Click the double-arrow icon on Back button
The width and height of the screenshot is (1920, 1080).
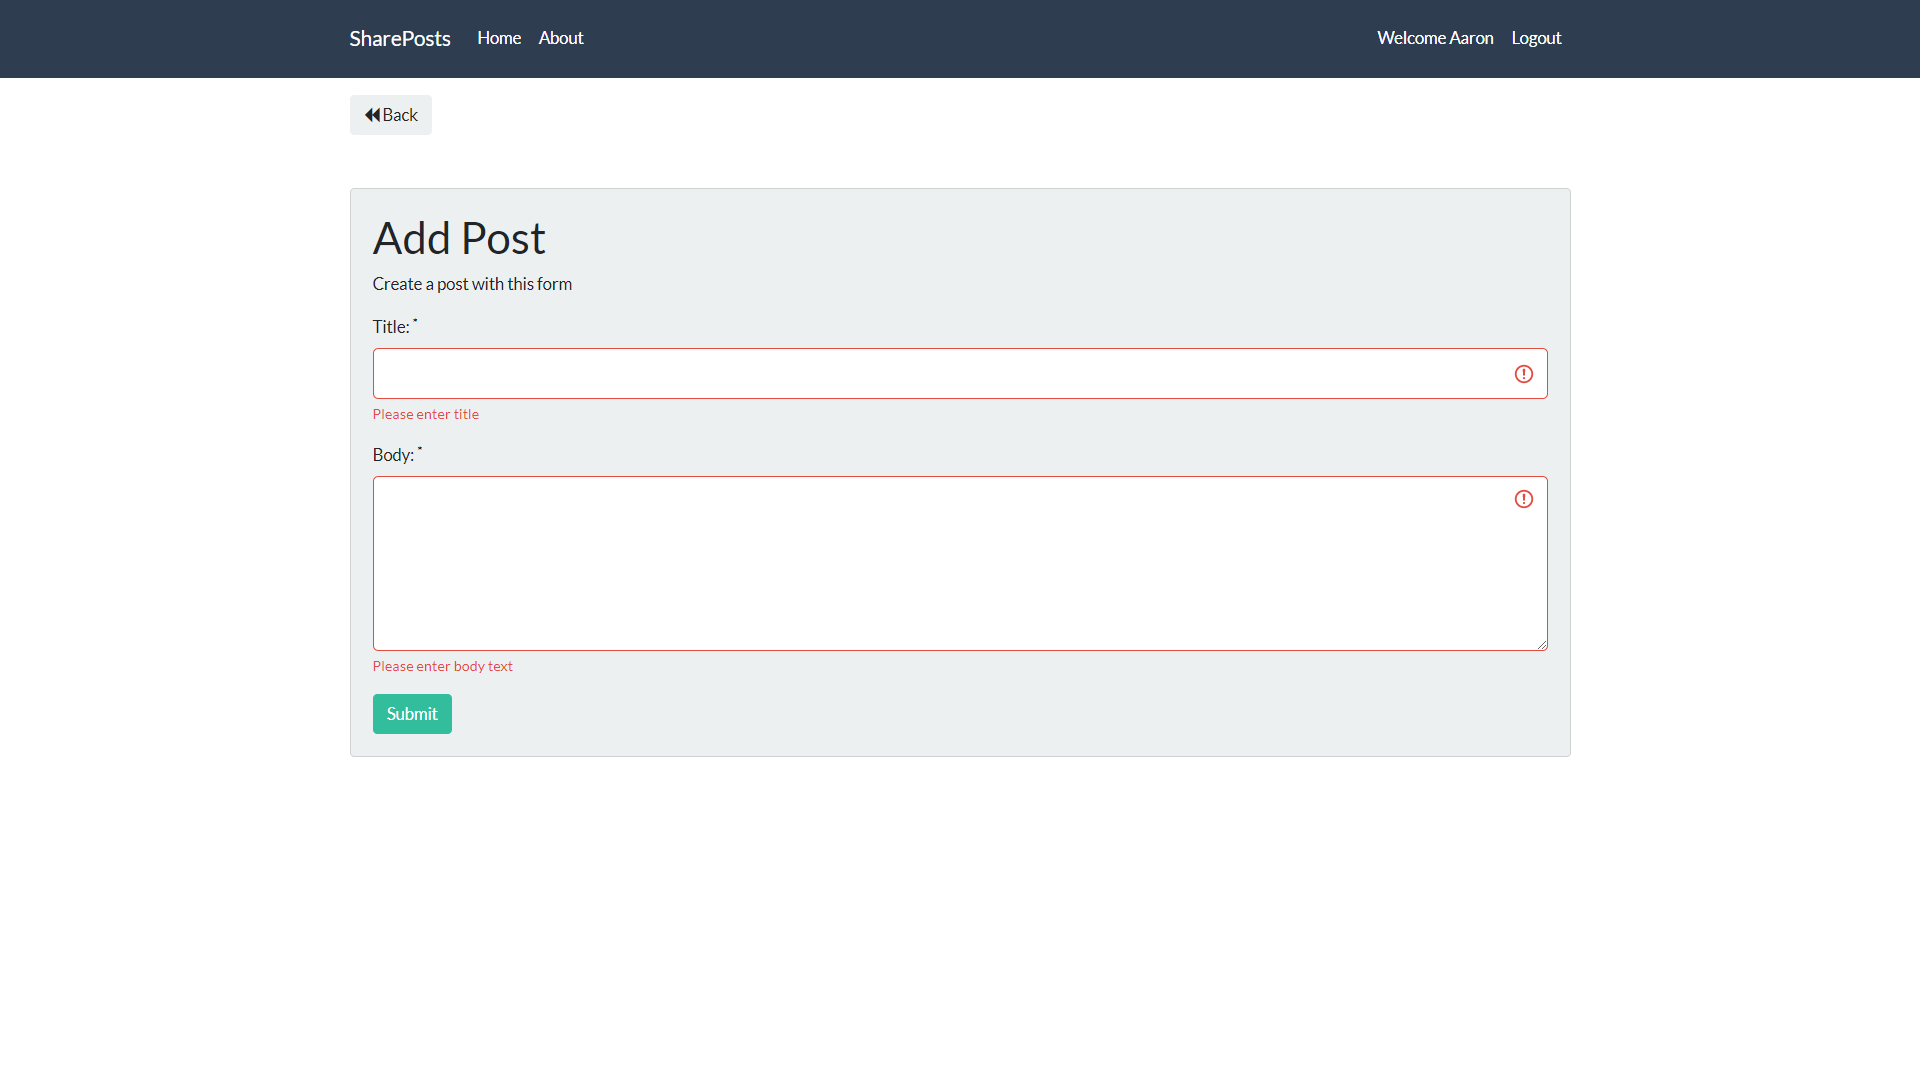(x=372, y=115)
